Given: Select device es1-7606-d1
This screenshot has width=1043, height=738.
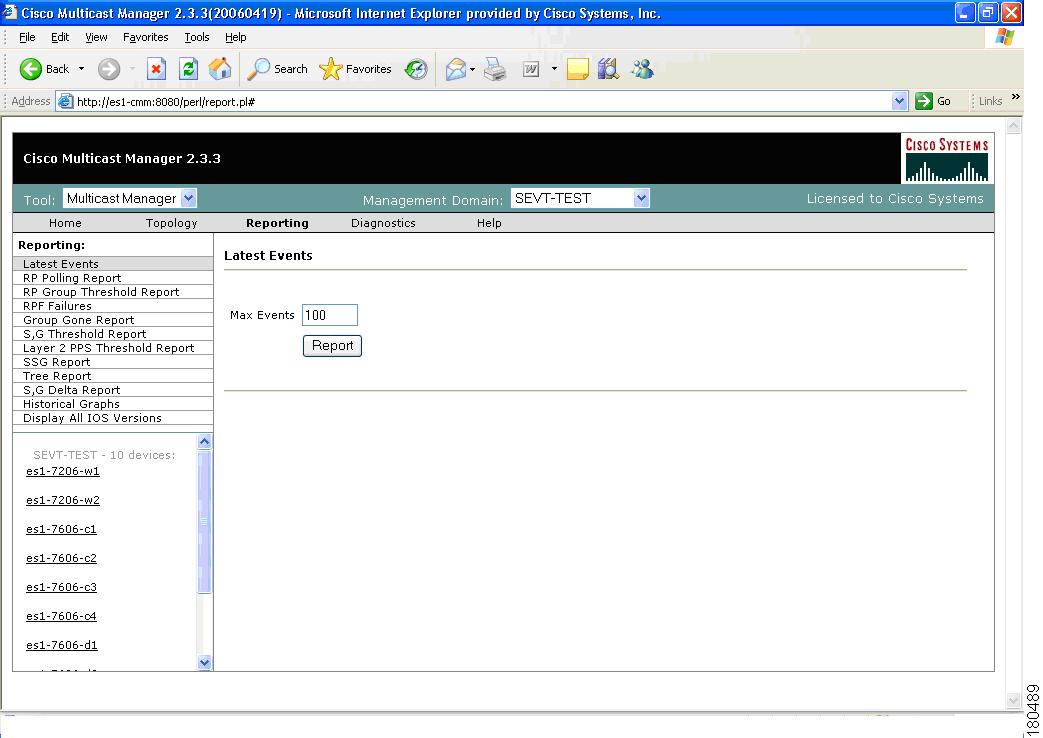Looking at the screenshot, I should 62,646.
